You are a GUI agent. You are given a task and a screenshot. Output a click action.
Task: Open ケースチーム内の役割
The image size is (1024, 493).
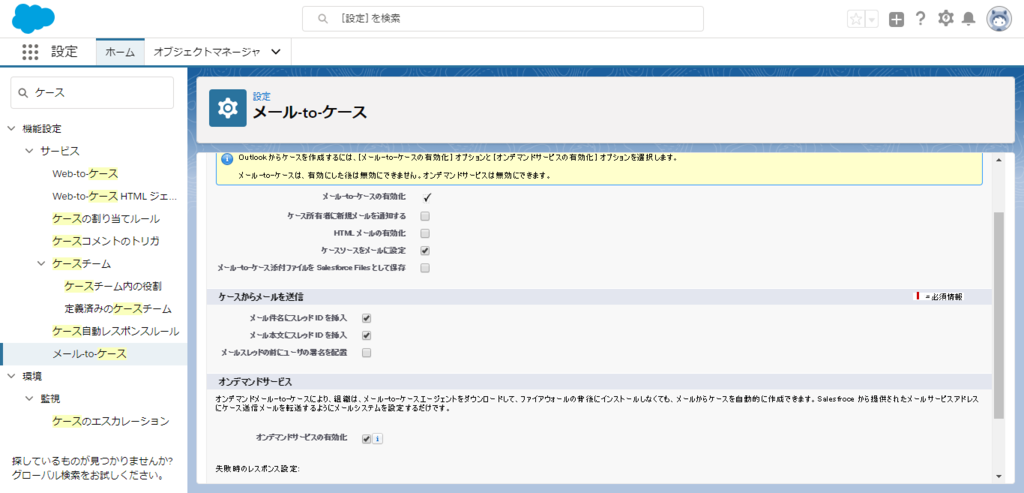(x=113, y=286)
